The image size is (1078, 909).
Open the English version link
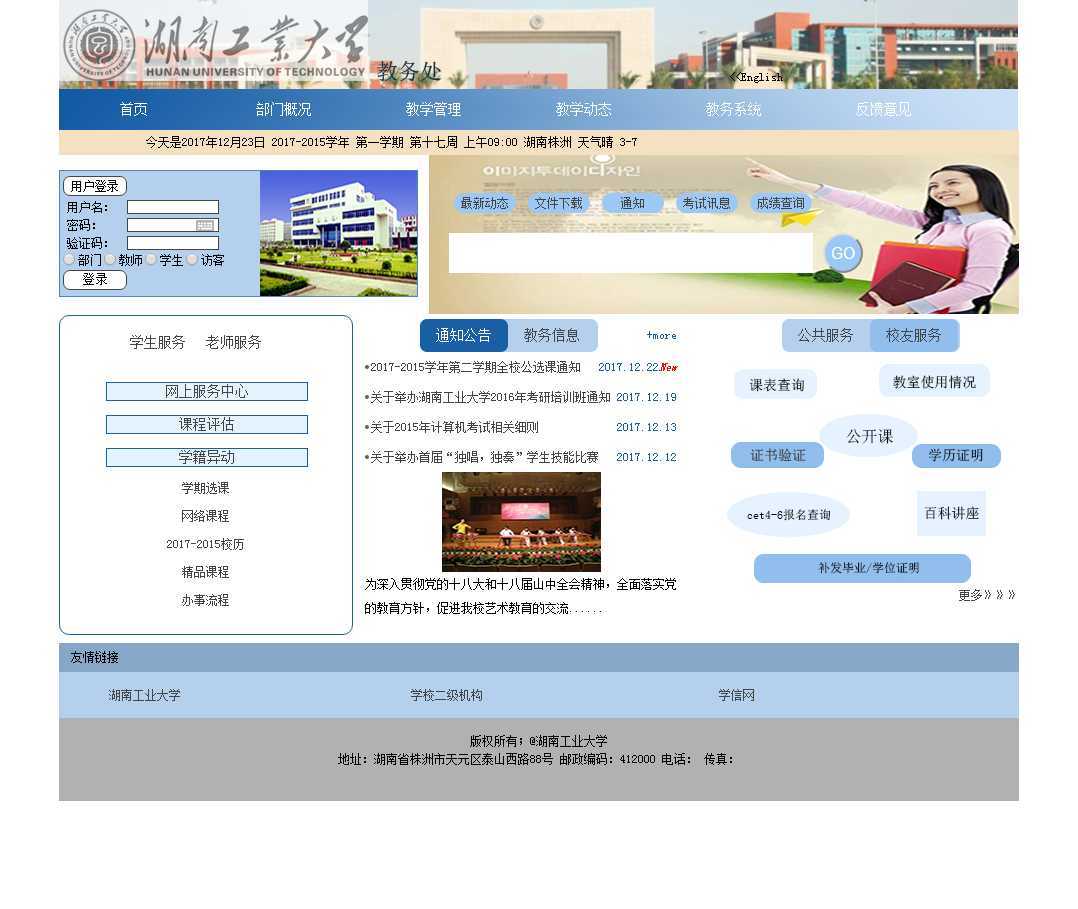tap(757, 77)
